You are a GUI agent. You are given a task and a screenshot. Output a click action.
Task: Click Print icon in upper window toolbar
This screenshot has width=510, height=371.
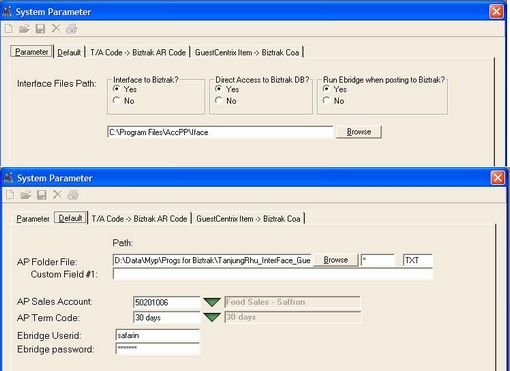72,29
